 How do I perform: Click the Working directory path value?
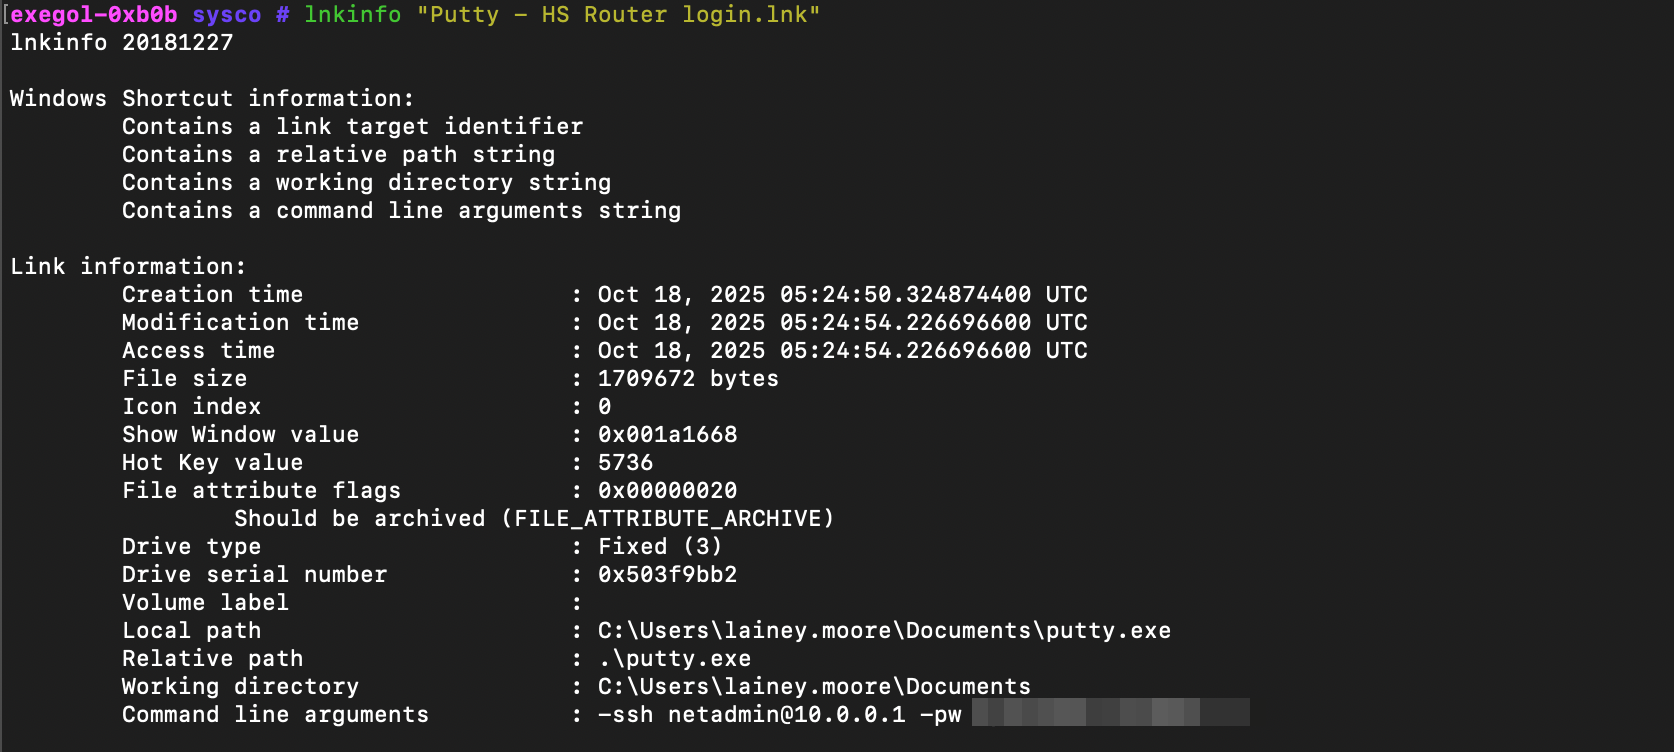coord(814,687)
